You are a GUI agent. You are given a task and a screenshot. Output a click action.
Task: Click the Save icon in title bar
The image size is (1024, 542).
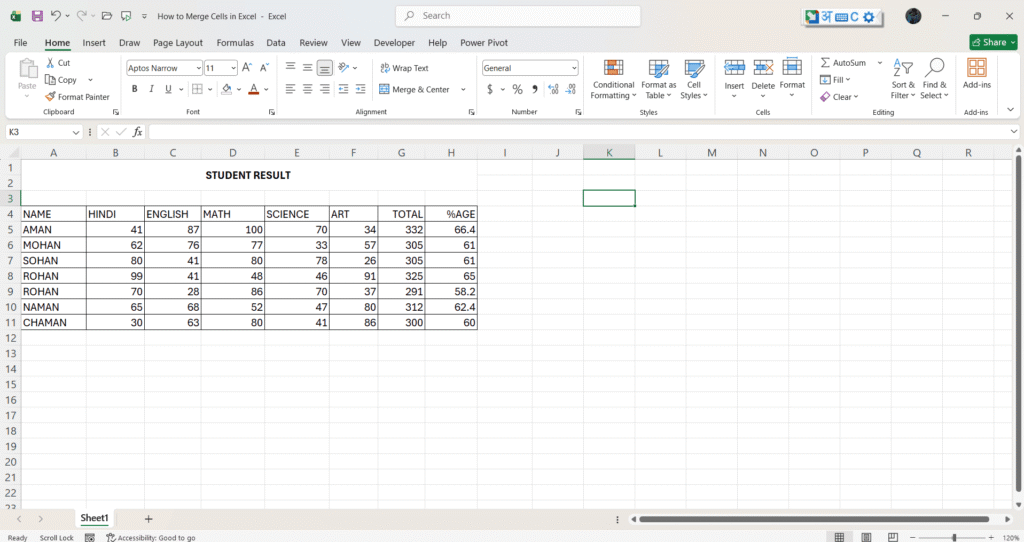click(x=37, y=16)
